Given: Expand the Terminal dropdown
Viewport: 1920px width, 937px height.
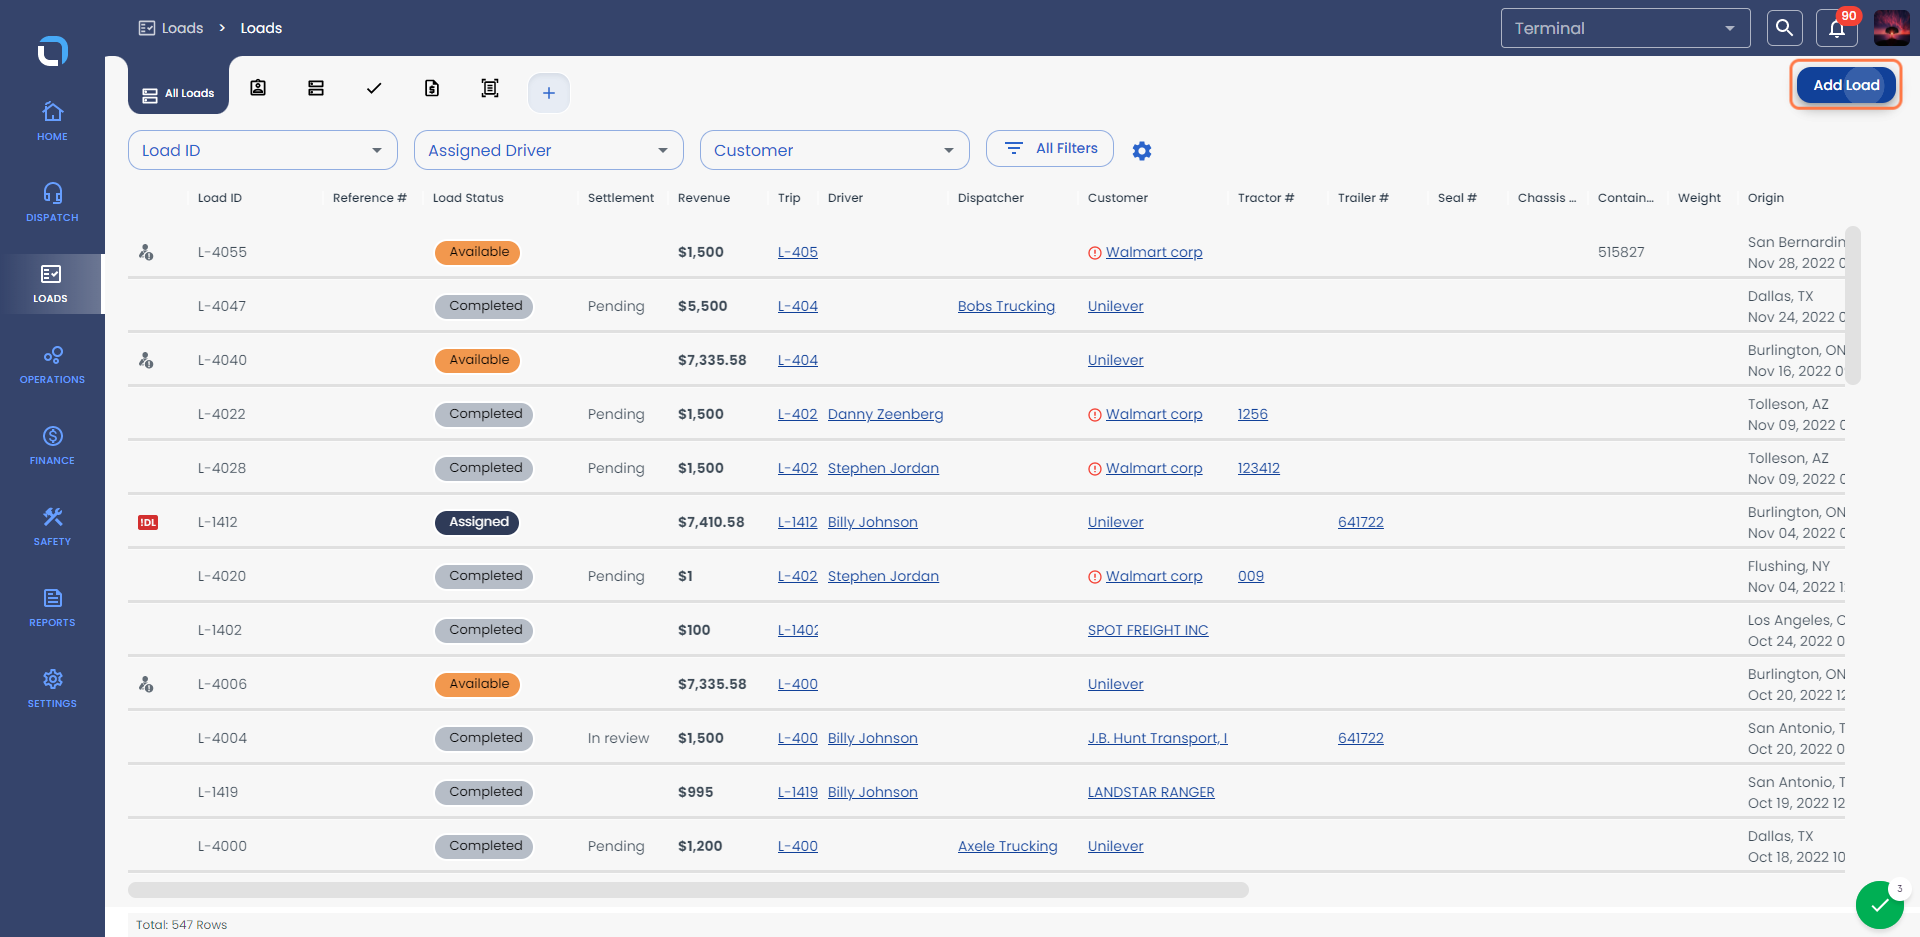Looking at the screenshot, I should coord(1625,28).
